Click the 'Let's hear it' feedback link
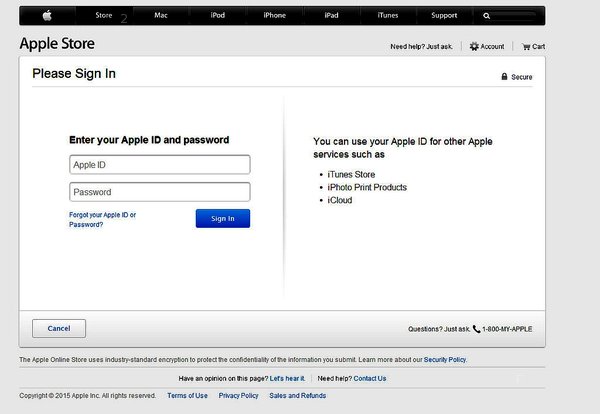This screenshot has width=600, height=414. (x=287, y=378)
